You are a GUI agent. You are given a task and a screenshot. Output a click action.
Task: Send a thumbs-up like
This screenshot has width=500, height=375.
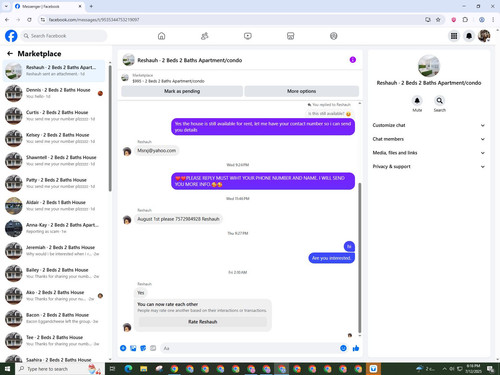coord(356,348)
